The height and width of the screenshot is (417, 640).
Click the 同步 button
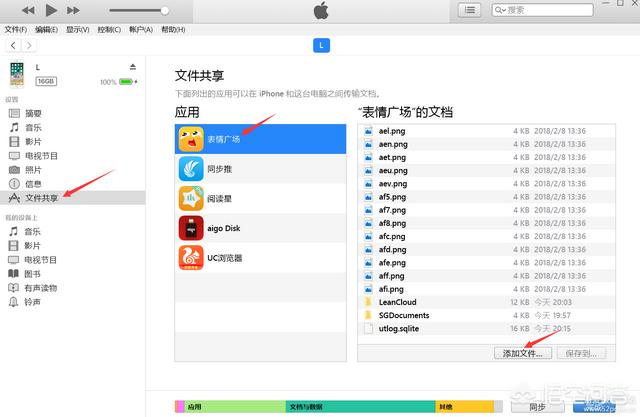[537, 408]
